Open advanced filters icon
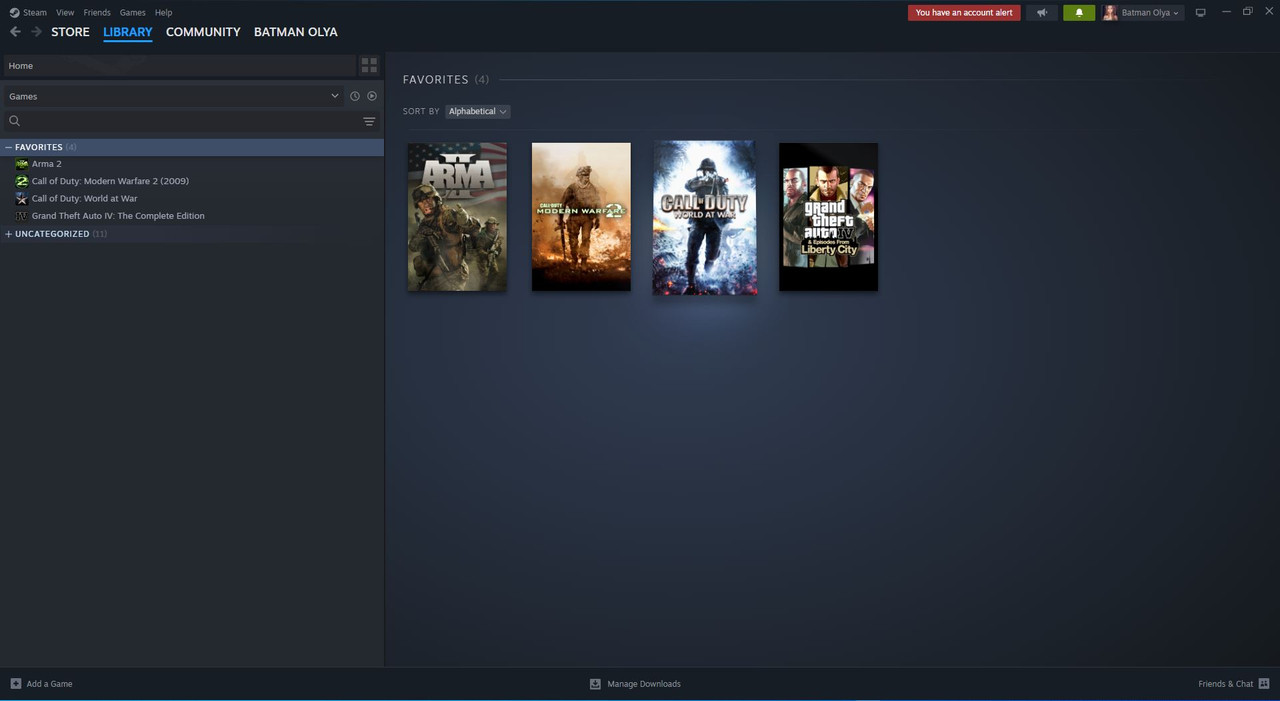The width and height of the screenshot is (1280, 701). coord(369,122)
